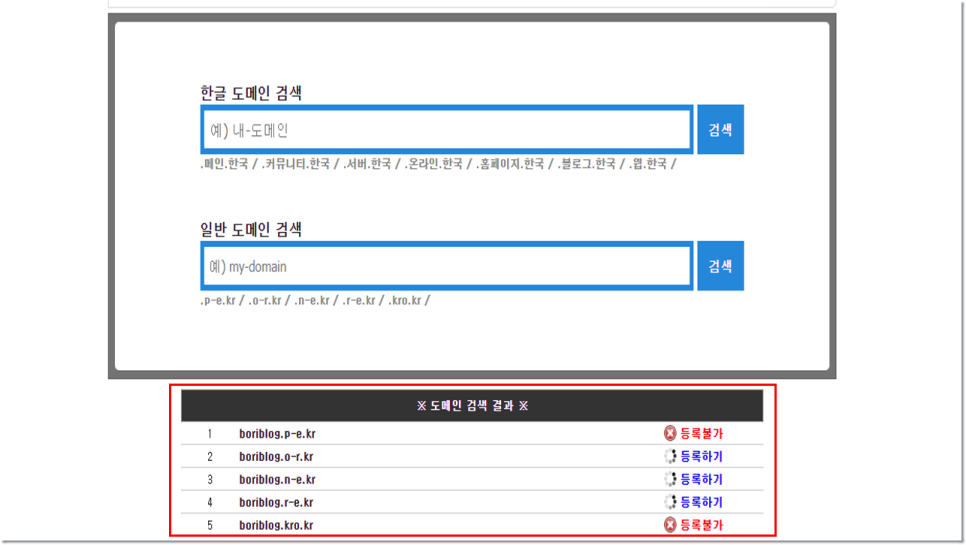This screenshot has height=545, width=966.
Task: Click the .o-r.kr suffix hint under general search
Action: [265, 300]
